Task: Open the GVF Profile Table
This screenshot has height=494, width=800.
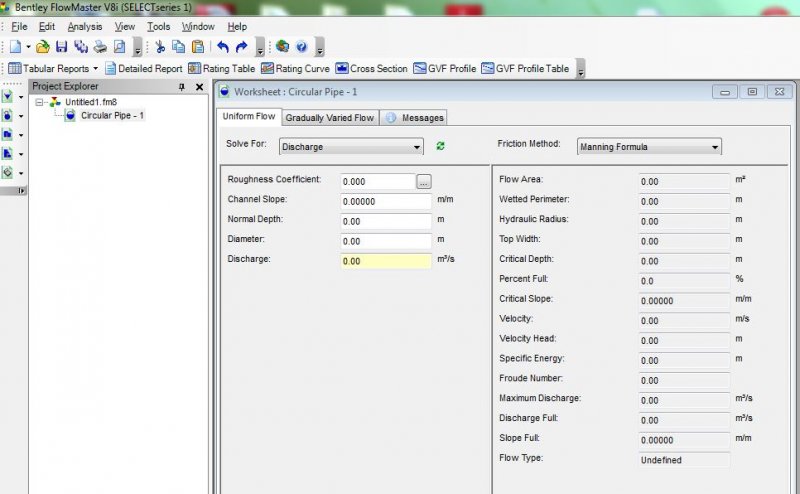Action: (x=525, y=68)
